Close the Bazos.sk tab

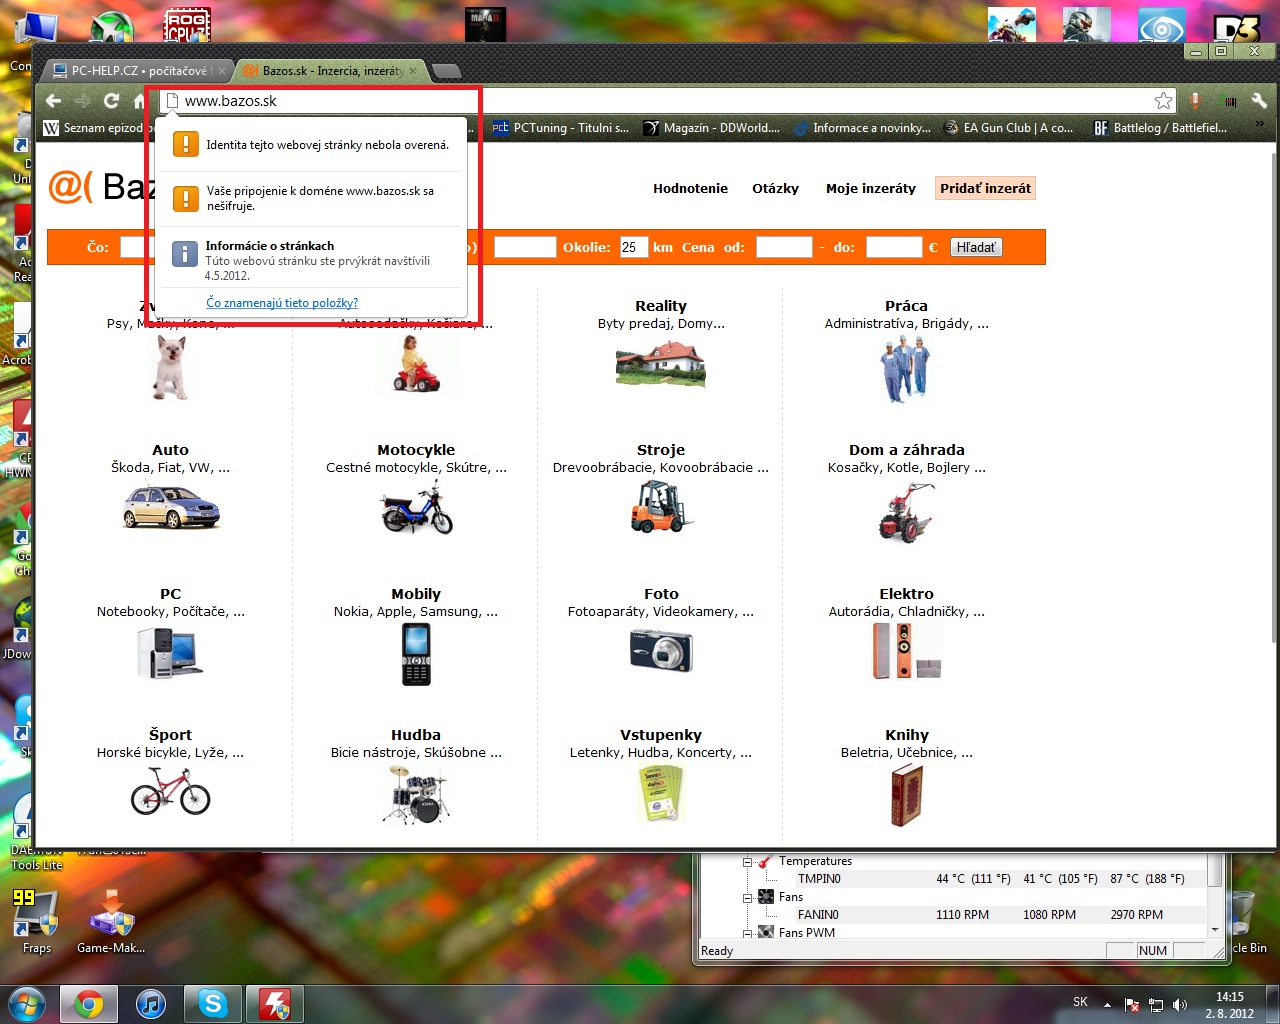point(412,71)
